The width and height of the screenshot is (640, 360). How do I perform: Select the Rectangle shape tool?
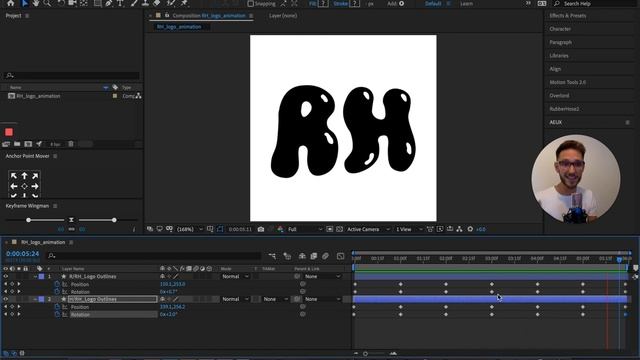(x=98, y=3)
